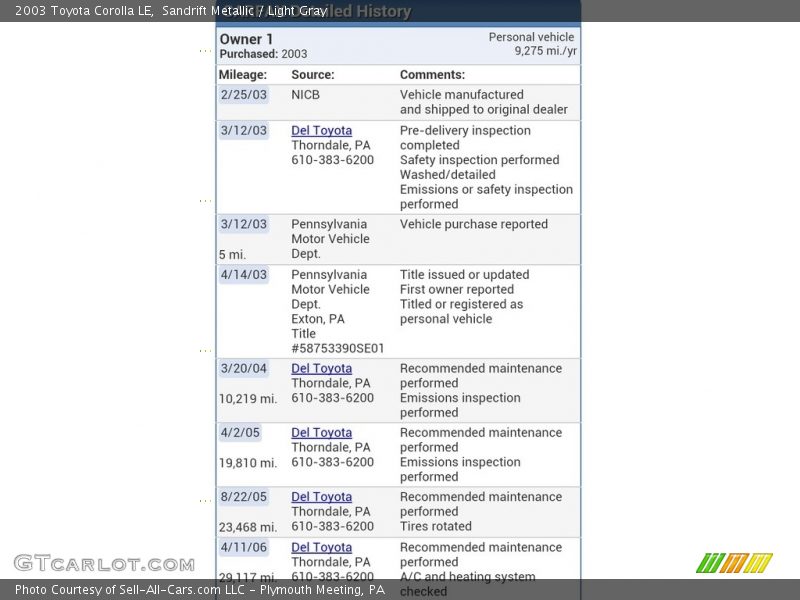Click the 2/25/03 date cell
This screenshot has width=800, height=600.
point(243,95)
